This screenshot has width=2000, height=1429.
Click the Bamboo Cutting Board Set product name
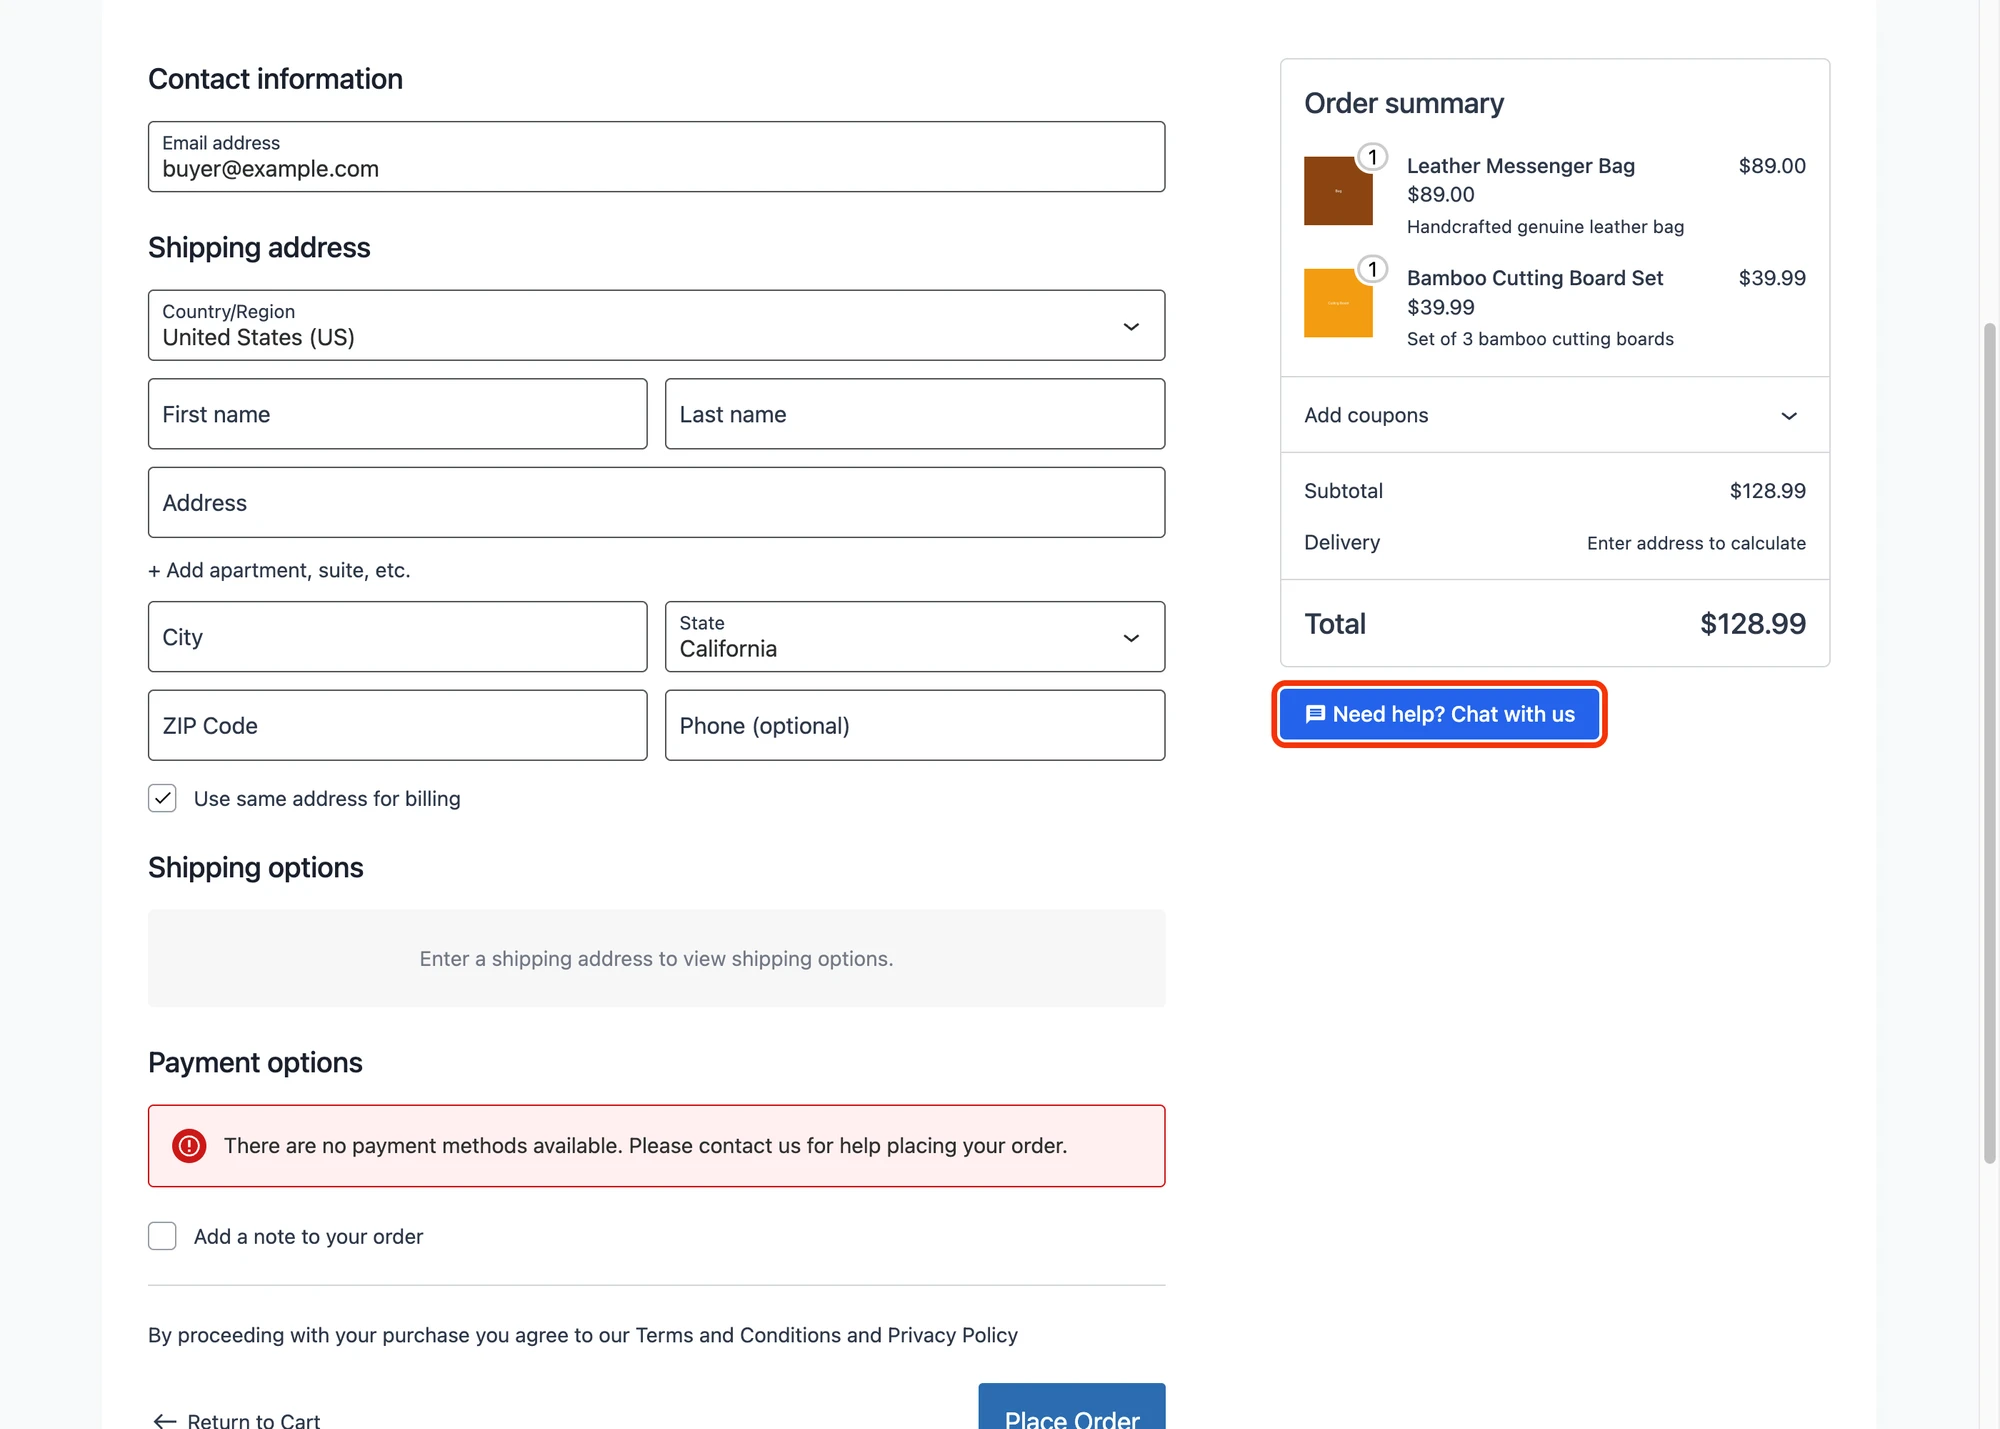[1534, 278]
